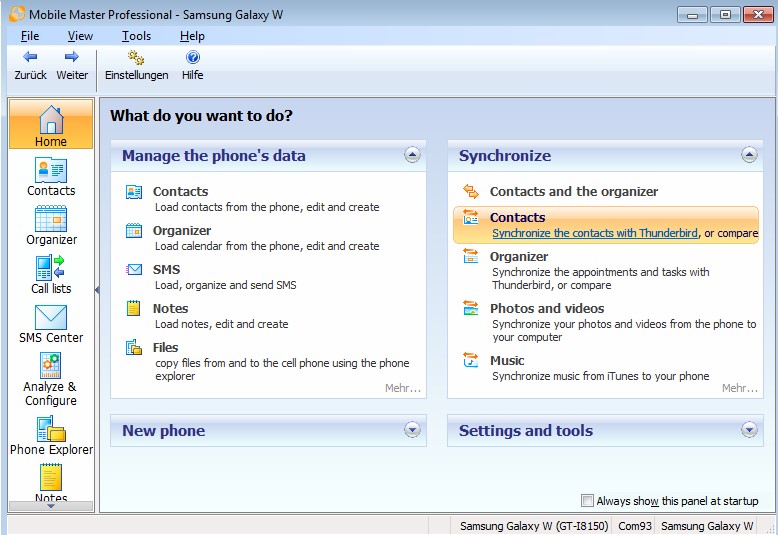Click the Hilfe question mark icon
This screenshot has width=778, height=535.
click(193, 58)
